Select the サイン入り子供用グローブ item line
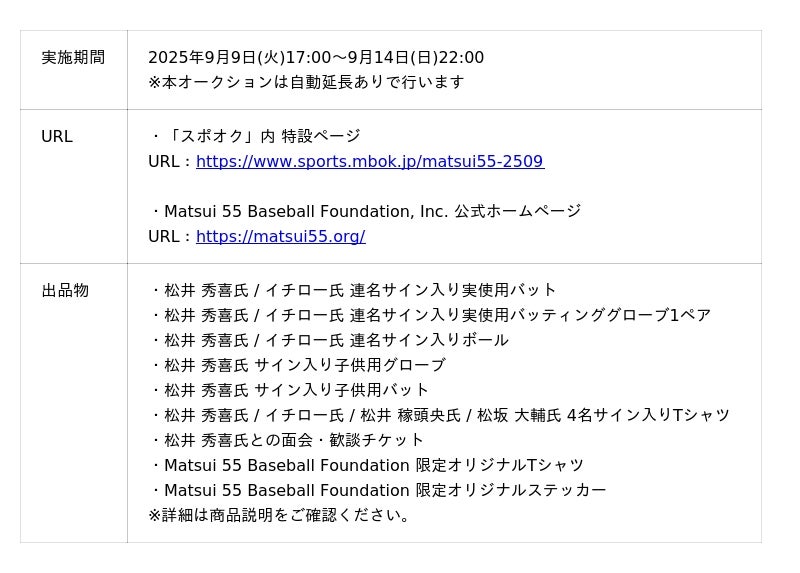The image size is (800, 573). 297,366
